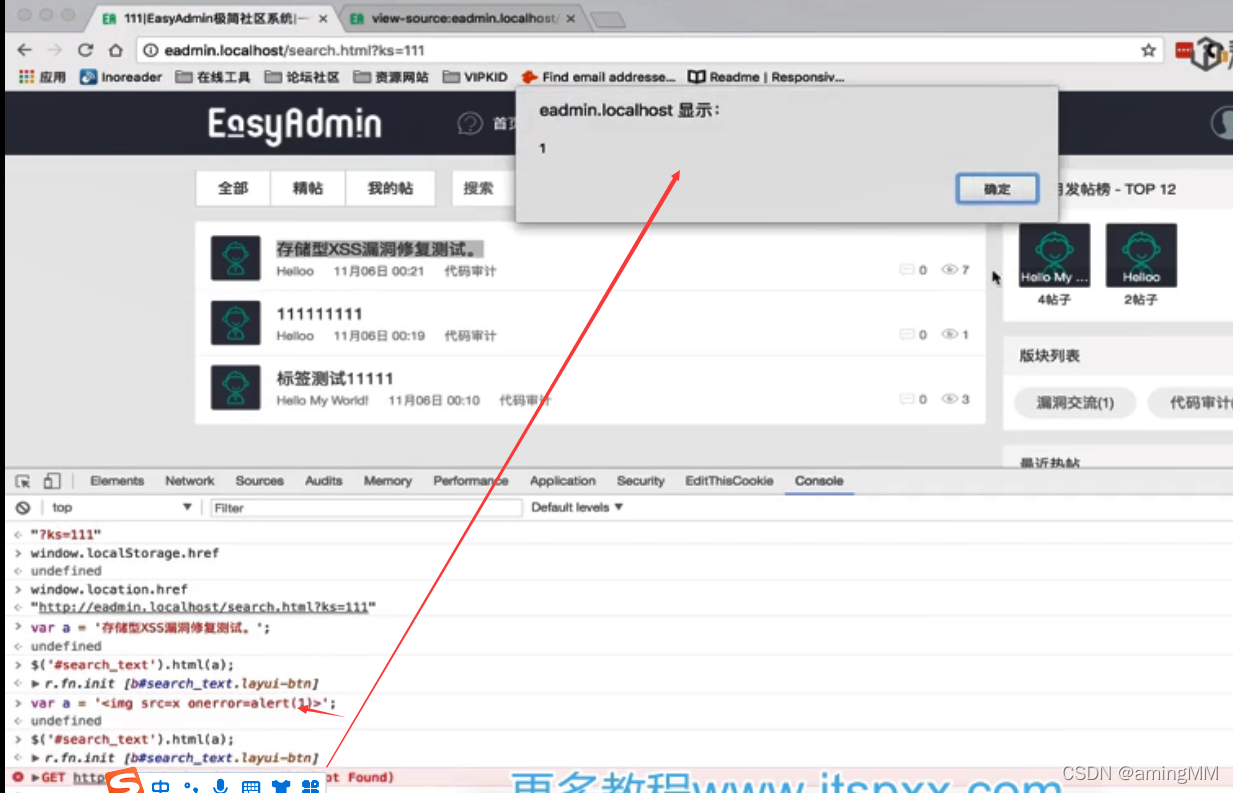Open the post titled 标签测试11111
The width and height of the screenshot is (1233, 793).
[335, 379]
